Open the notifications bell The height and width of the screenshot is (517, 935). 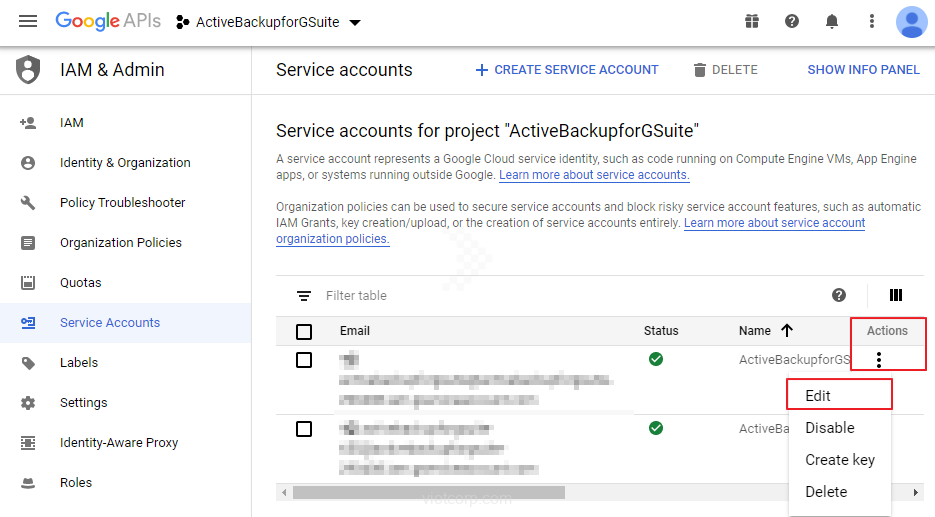coord(832,22)
